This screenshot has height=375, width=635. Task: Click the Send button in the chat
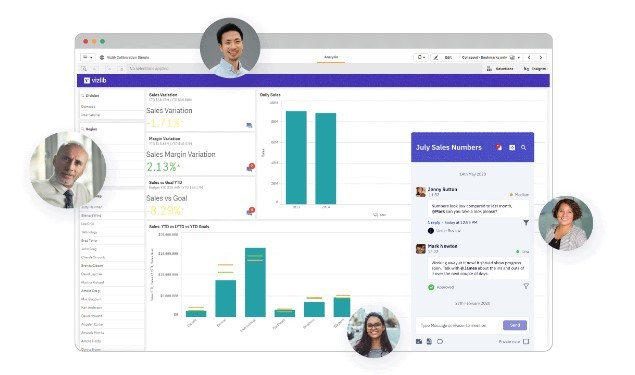[515, 325]
